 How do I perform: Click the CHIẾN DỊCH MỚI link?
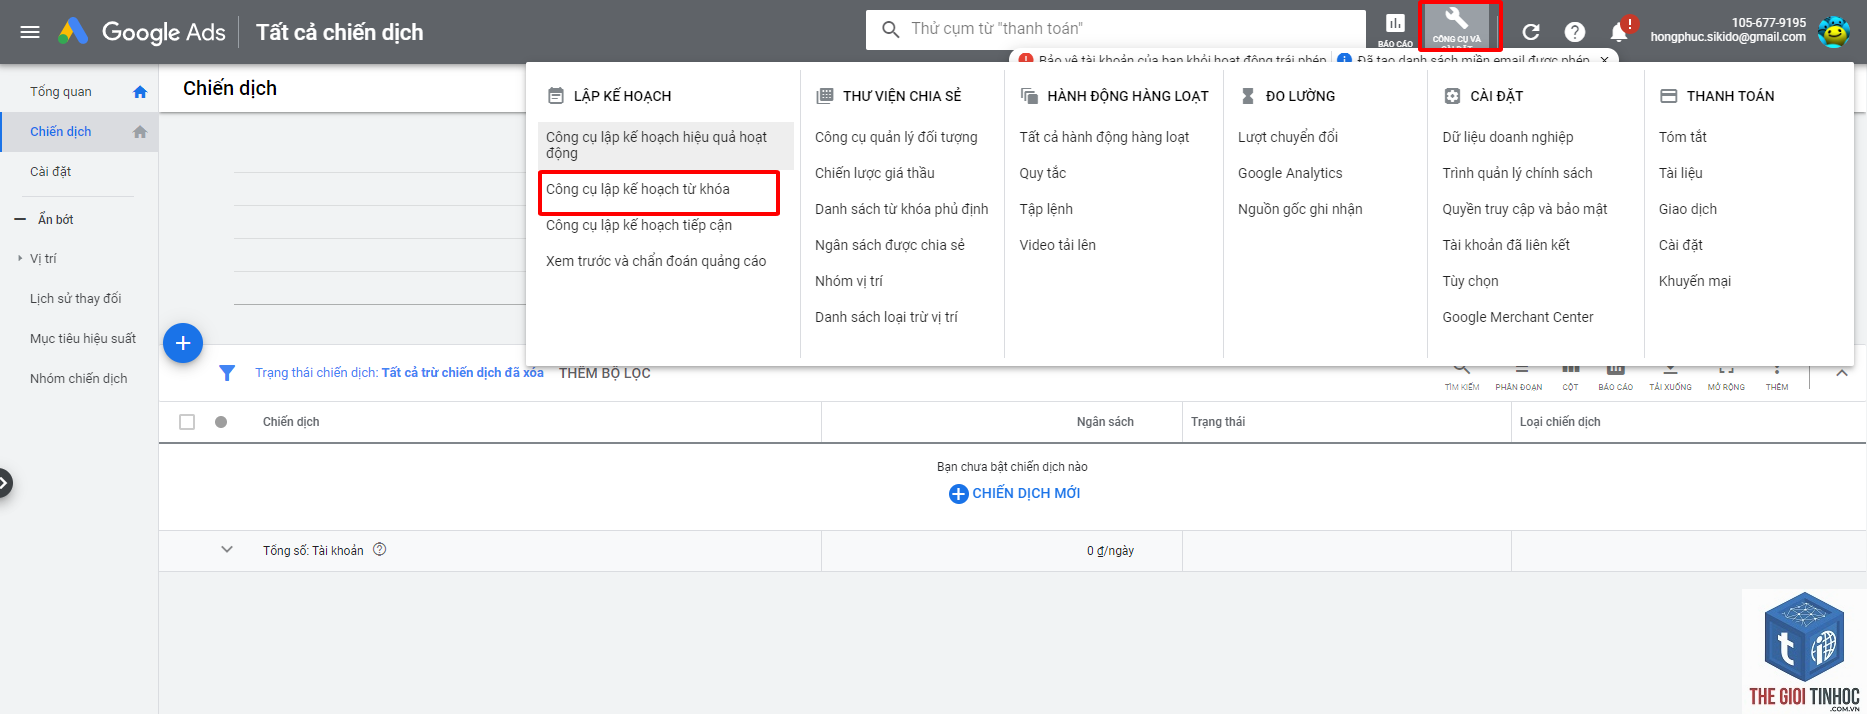click(x=1026, y=493)
